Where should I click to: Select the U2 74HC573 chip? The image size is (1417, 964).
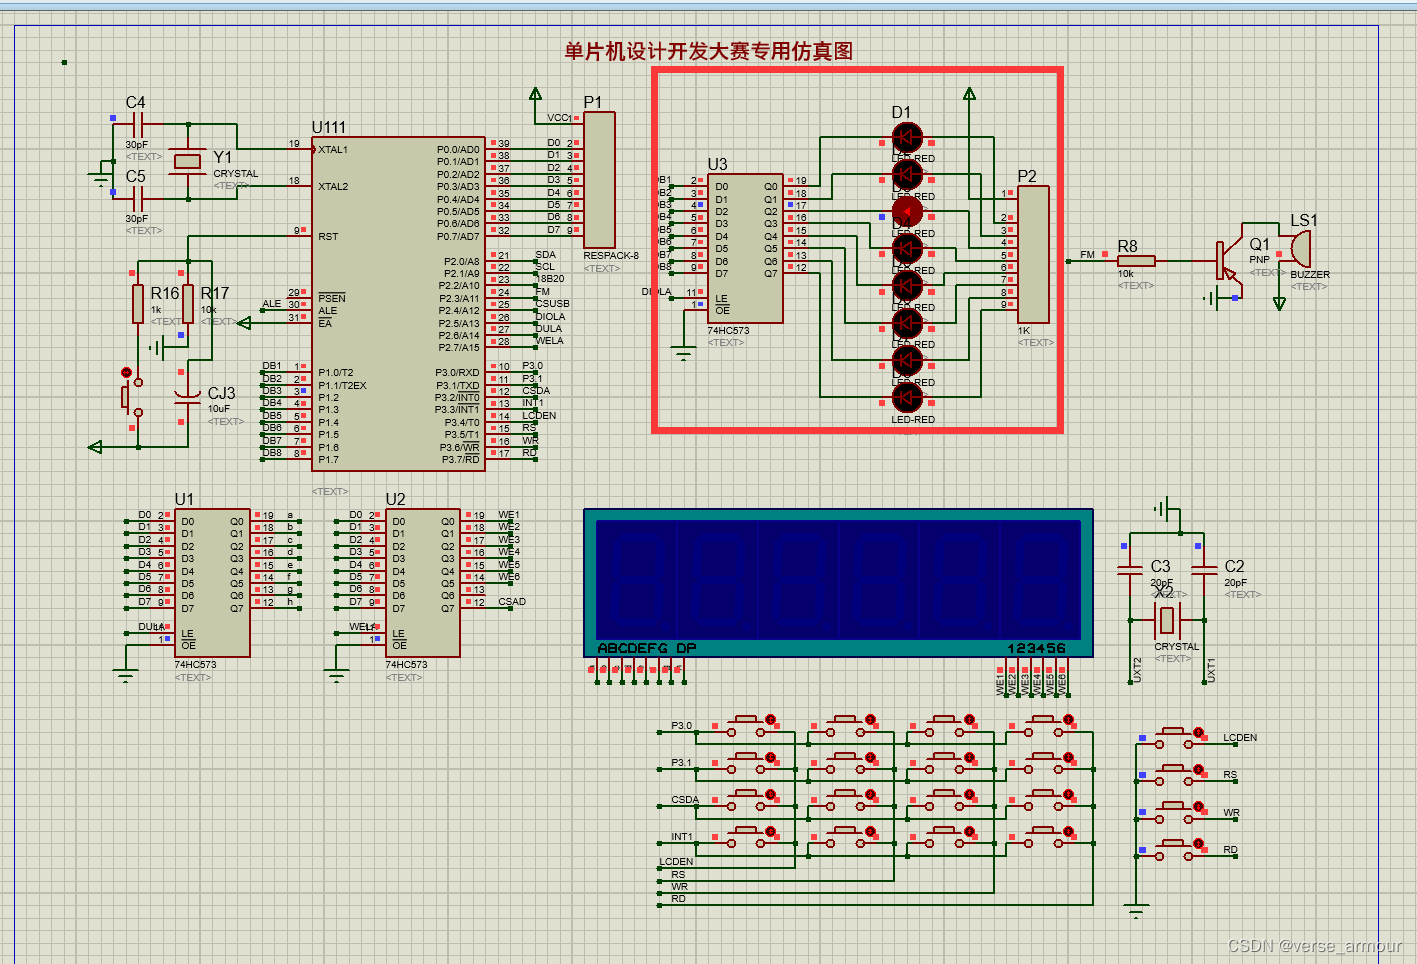pos(423,583)
